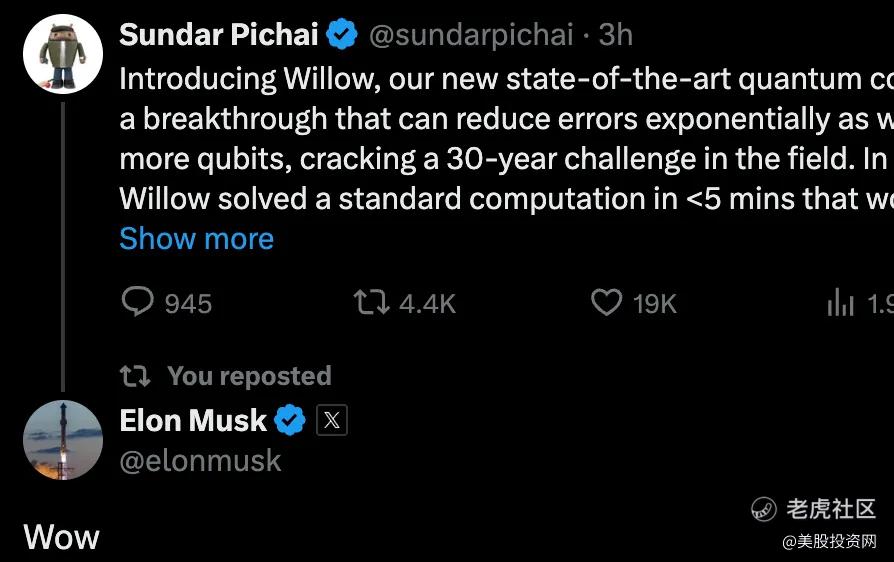Click Elon Musk's blue verified badge
The image size is (894, 562).
(290, 420)
